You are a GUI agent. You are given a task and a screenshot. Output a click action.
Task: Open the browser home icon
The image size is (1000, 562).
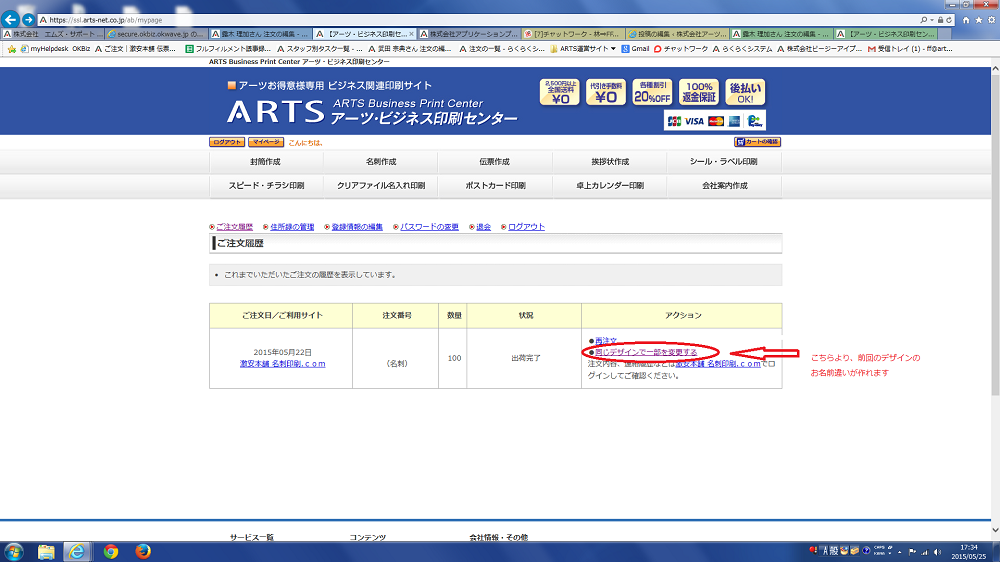pyautogui.click(x=966, y=20)
